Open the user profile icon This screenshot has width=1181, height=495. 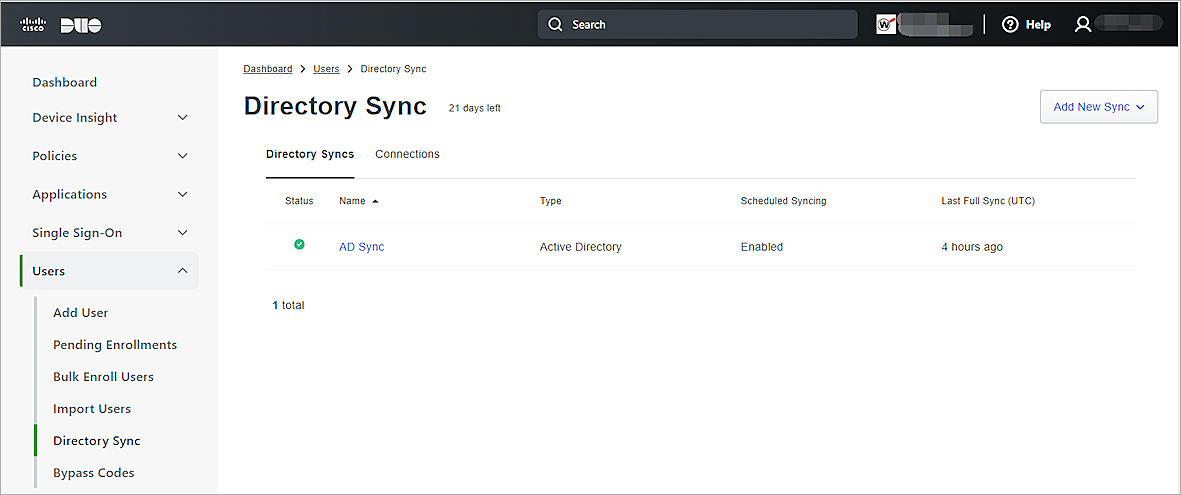1082,25
